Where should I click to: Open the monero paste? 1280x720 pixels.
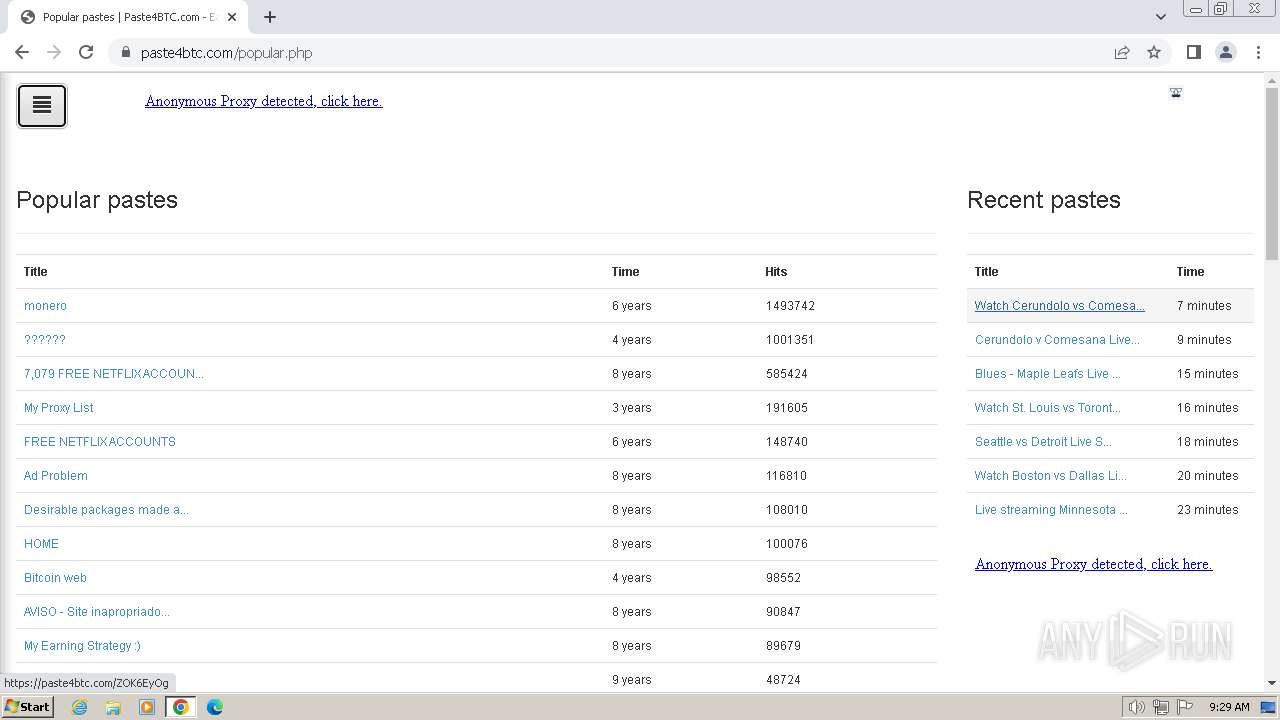pyautogui.click(x=45, y=306)
